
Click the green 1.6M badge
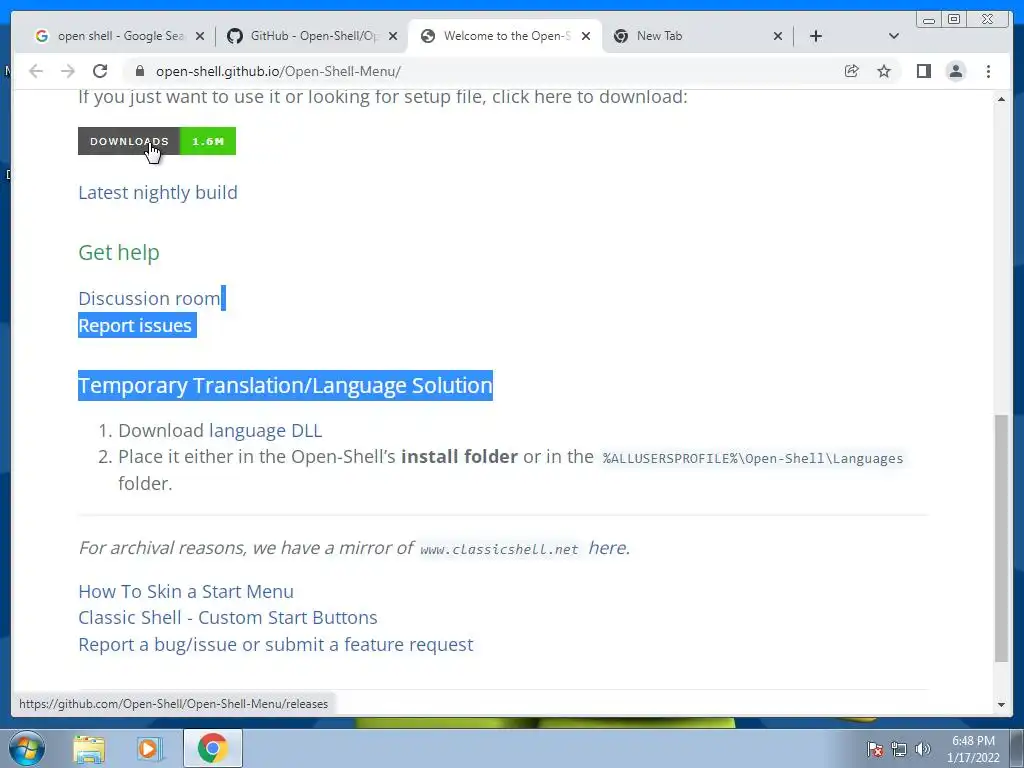click(x=208, y=141)
